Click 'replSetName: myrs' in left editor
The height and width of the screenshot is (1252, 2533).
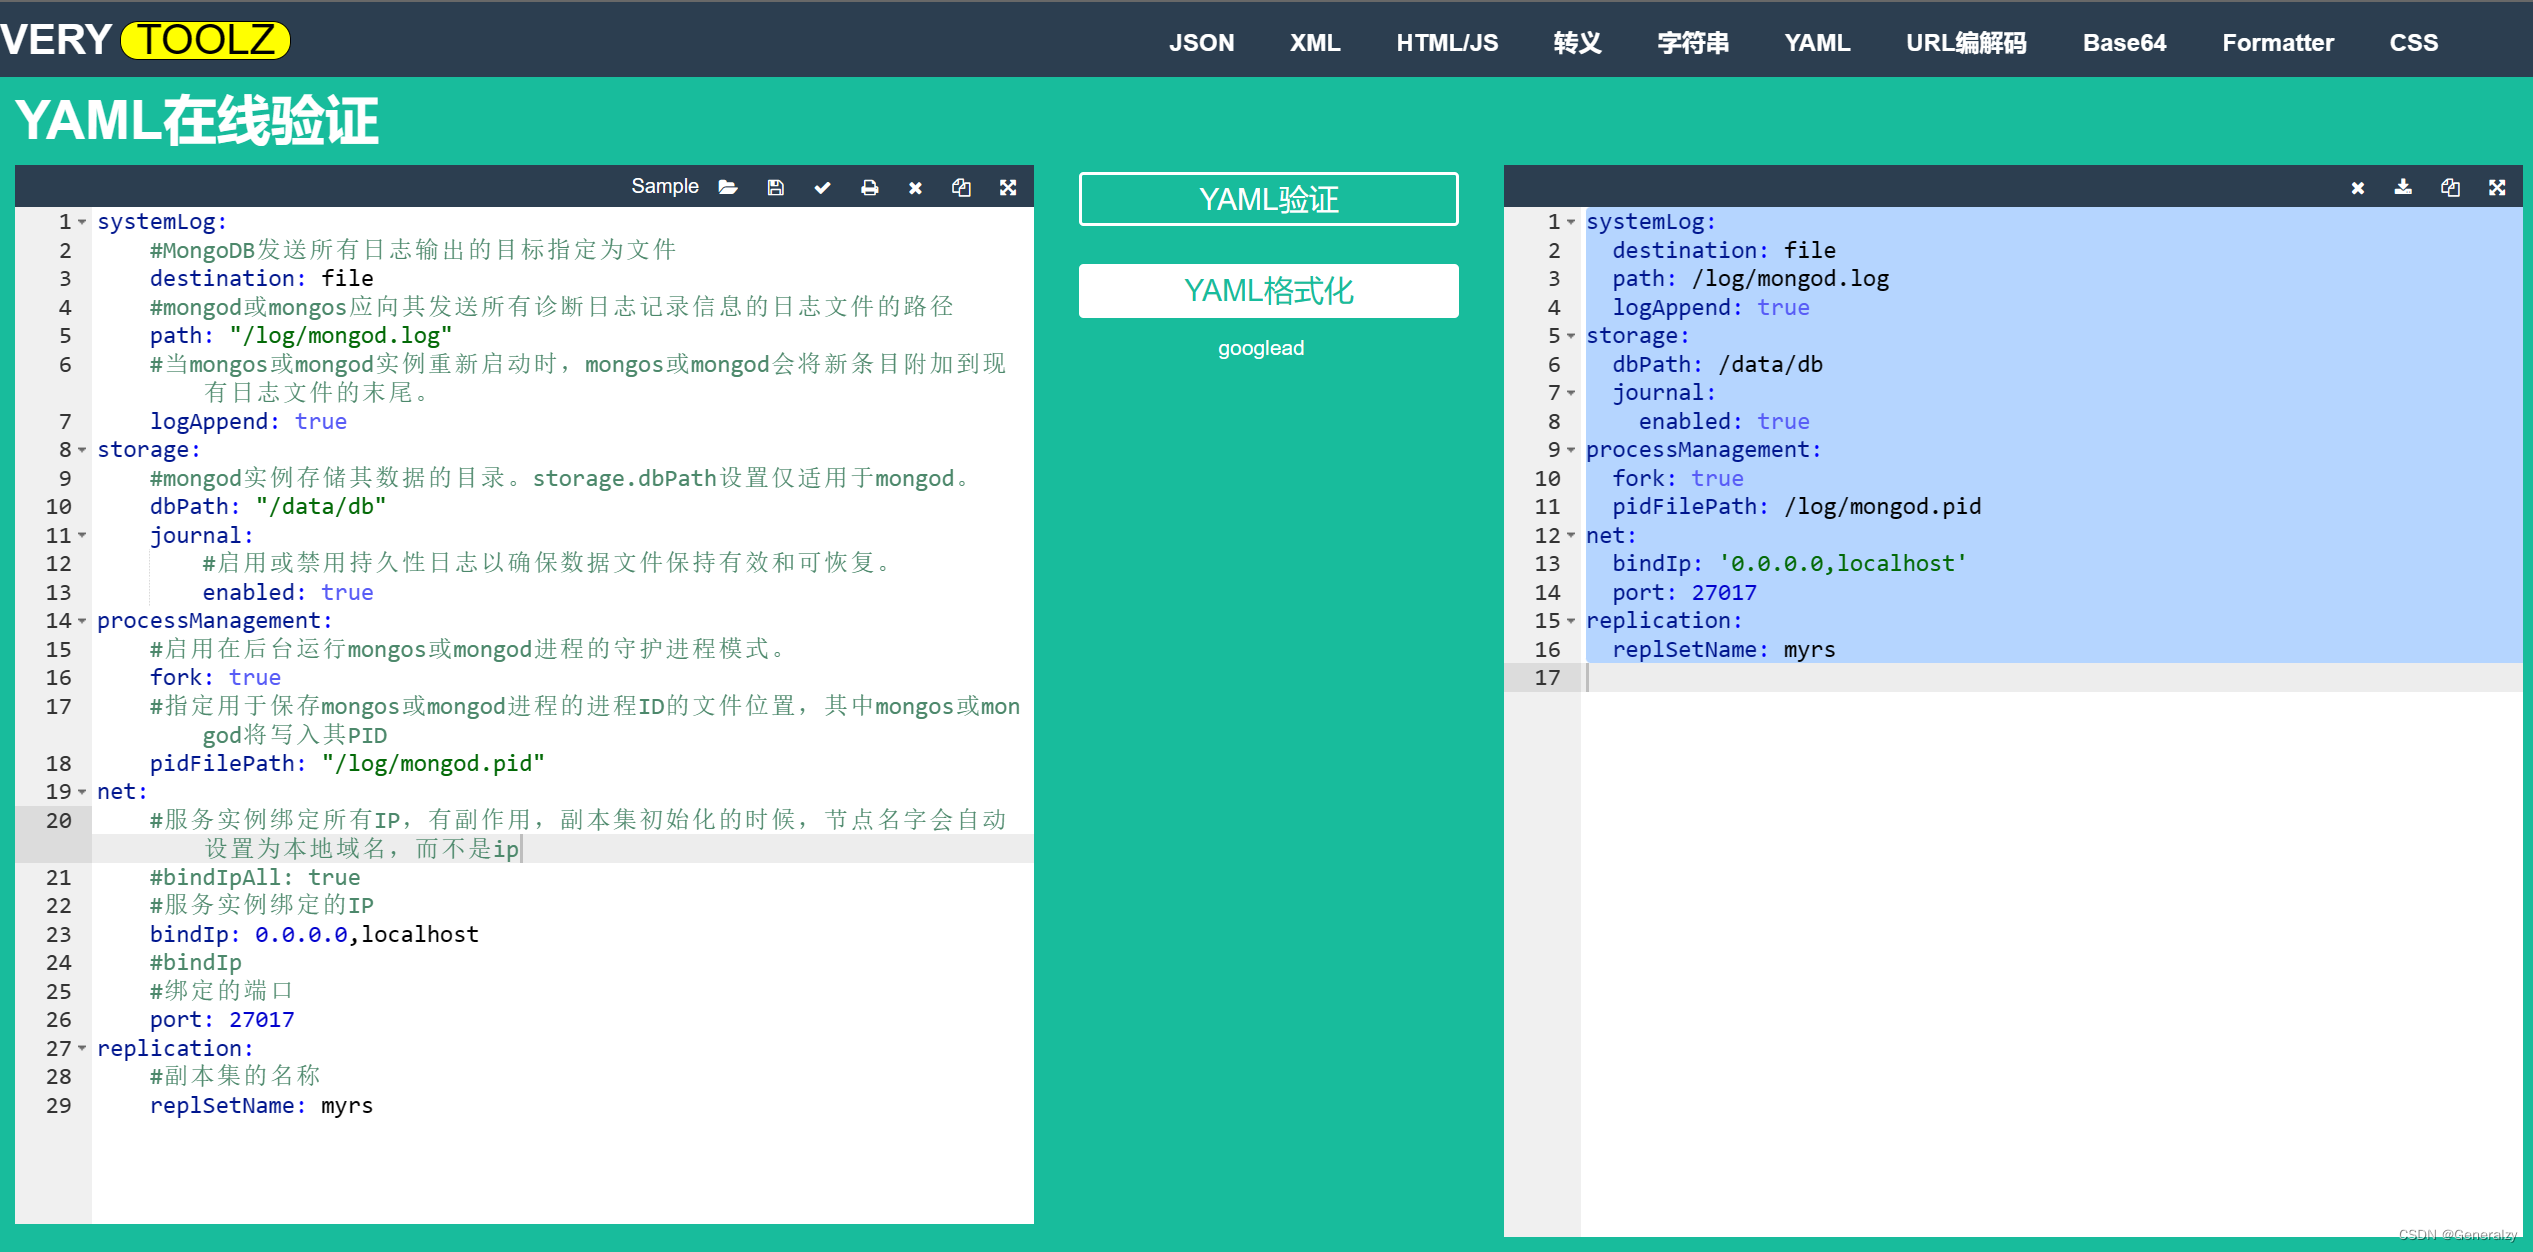(x=261, y=1106)
